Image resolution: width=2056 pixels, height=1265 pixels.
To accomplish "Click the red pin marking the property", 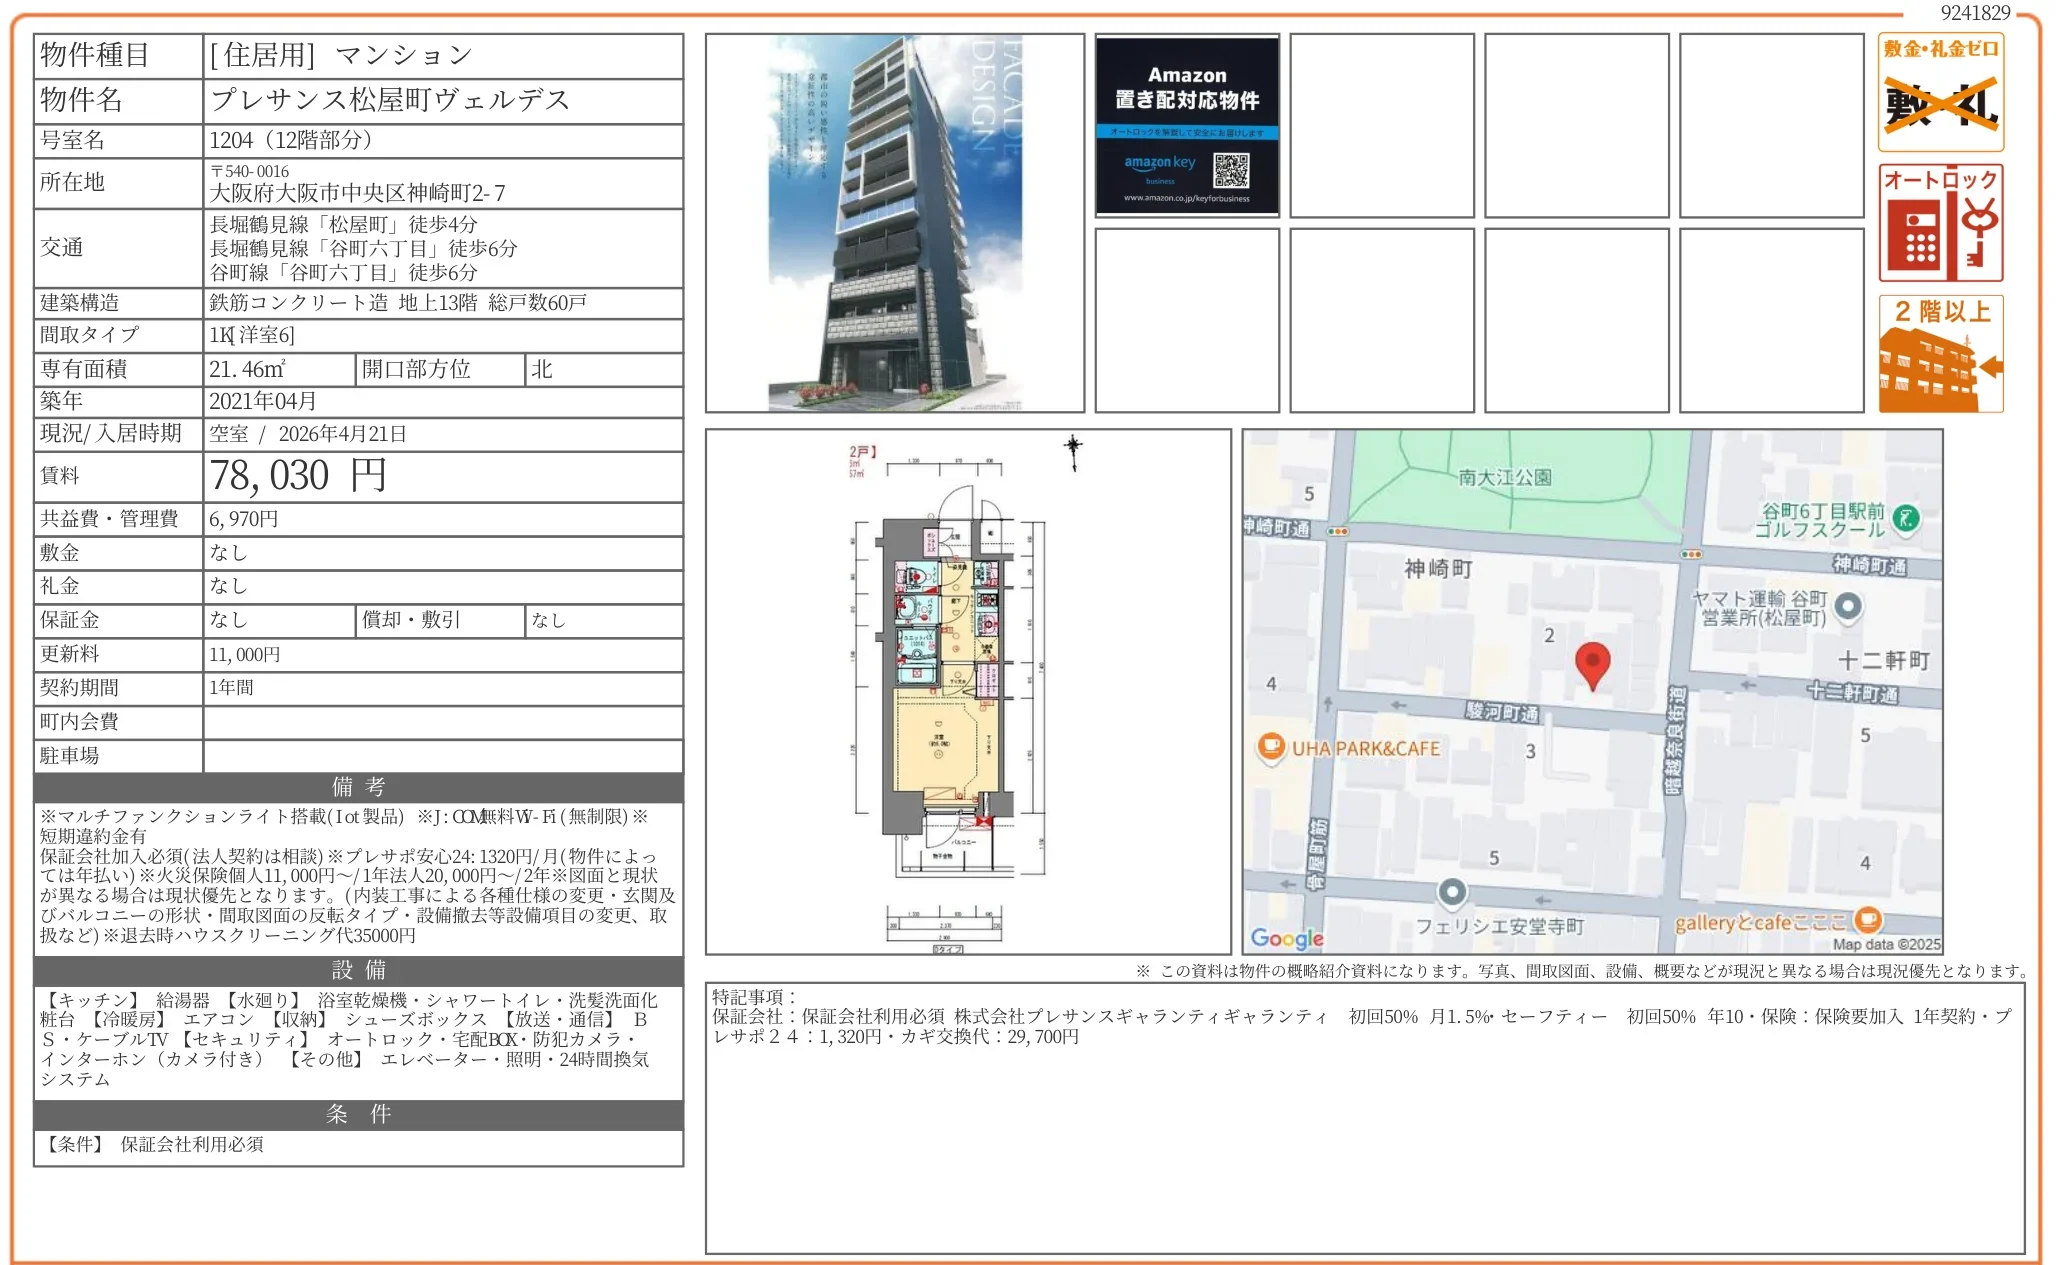I will [x=1592, y=663].
